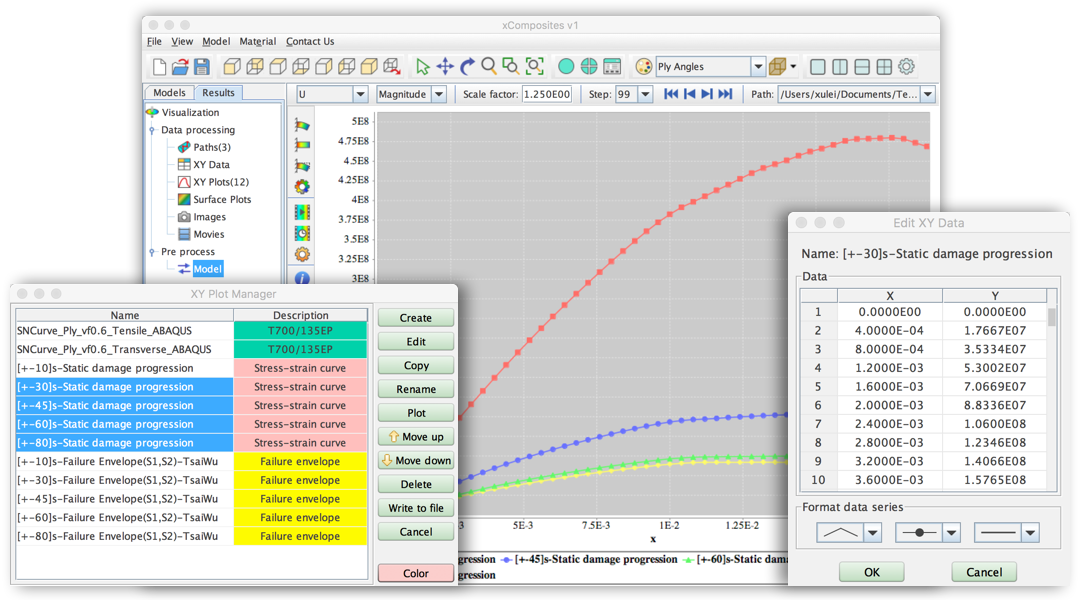Click the color palette icon beside Ply Angles
The width and height of the screenshot is (1082, 600).
pos(644,67)
